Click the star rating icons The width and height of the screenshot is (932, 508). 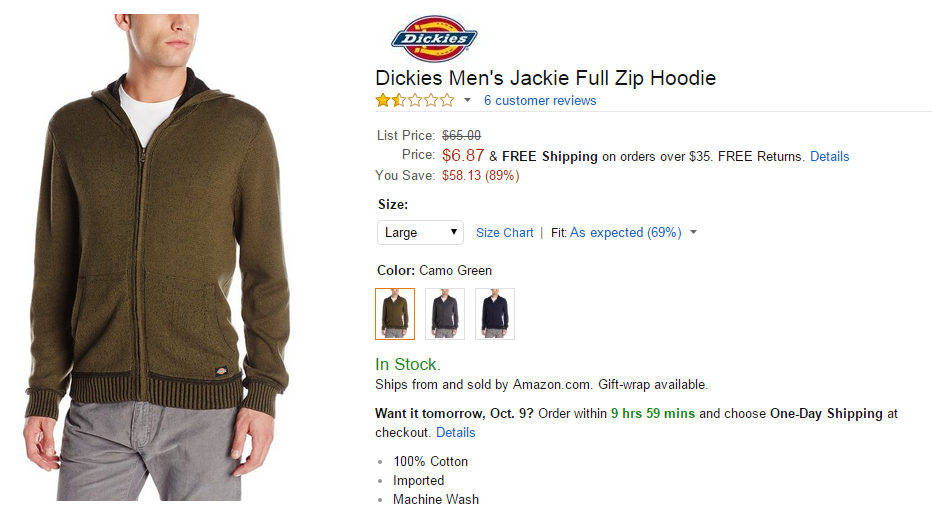tap(415, 100)
